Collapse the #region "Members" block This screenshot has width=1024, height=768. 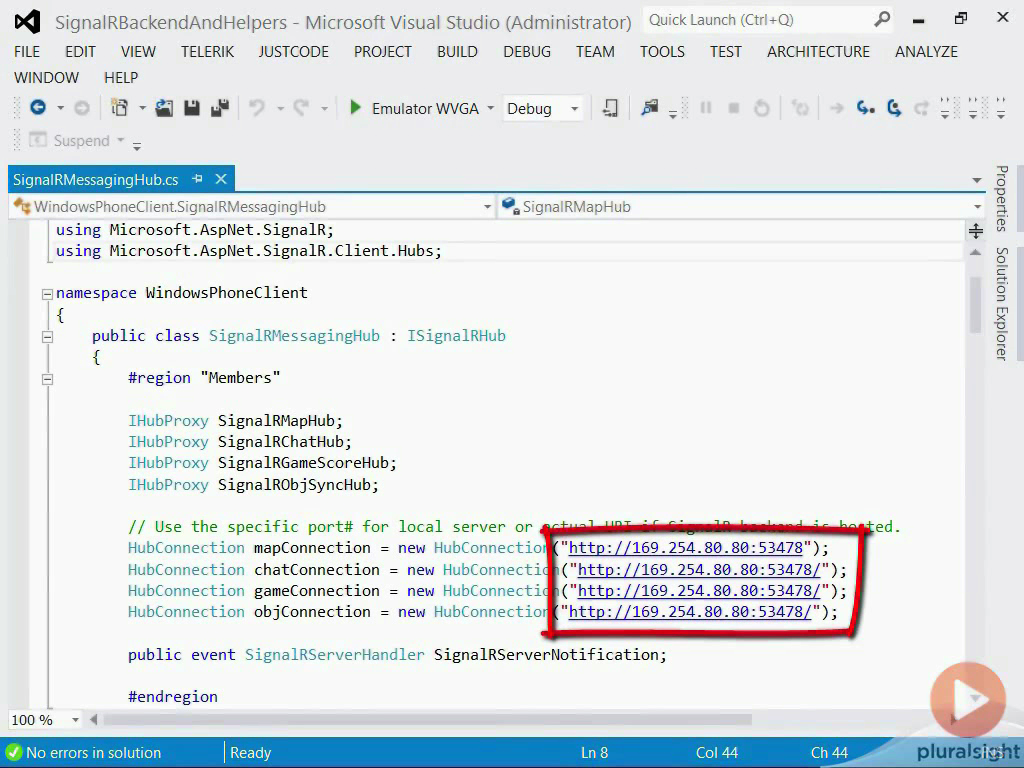(x=47, y=379)
